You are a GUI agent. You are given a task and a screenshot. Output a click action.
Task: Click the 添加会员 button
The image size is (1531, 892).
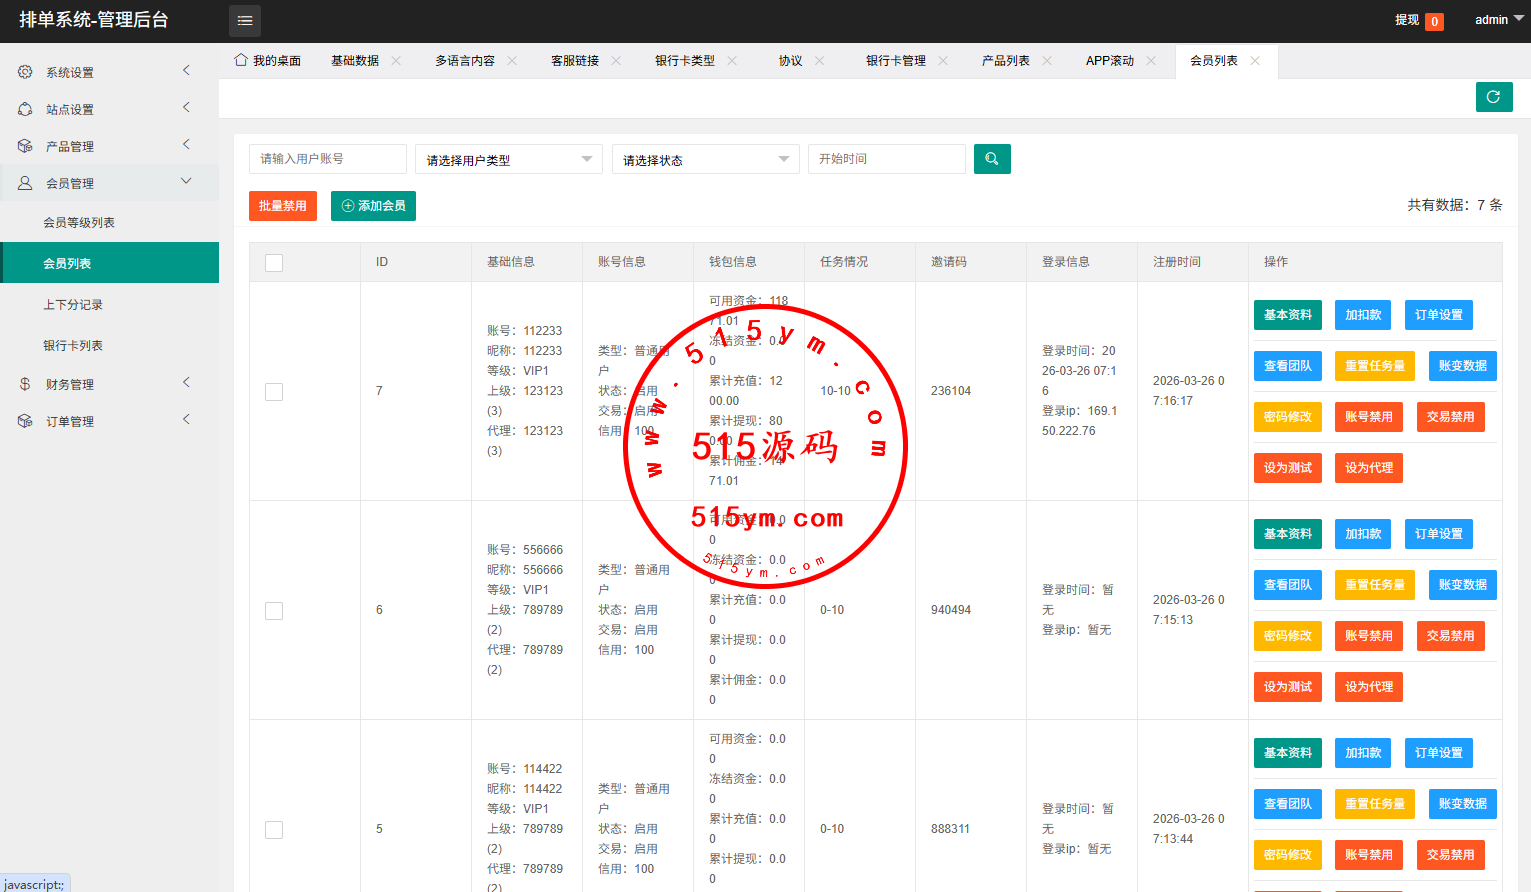coord(373,206)
